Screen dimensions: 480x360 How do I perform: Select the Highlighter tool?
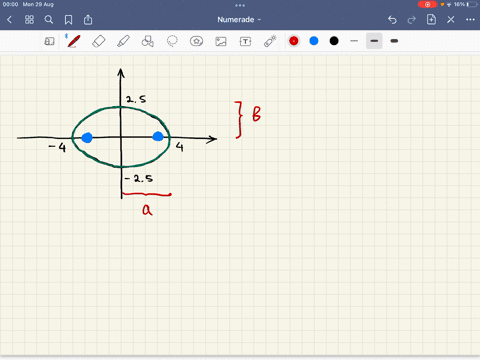[123, 41]
